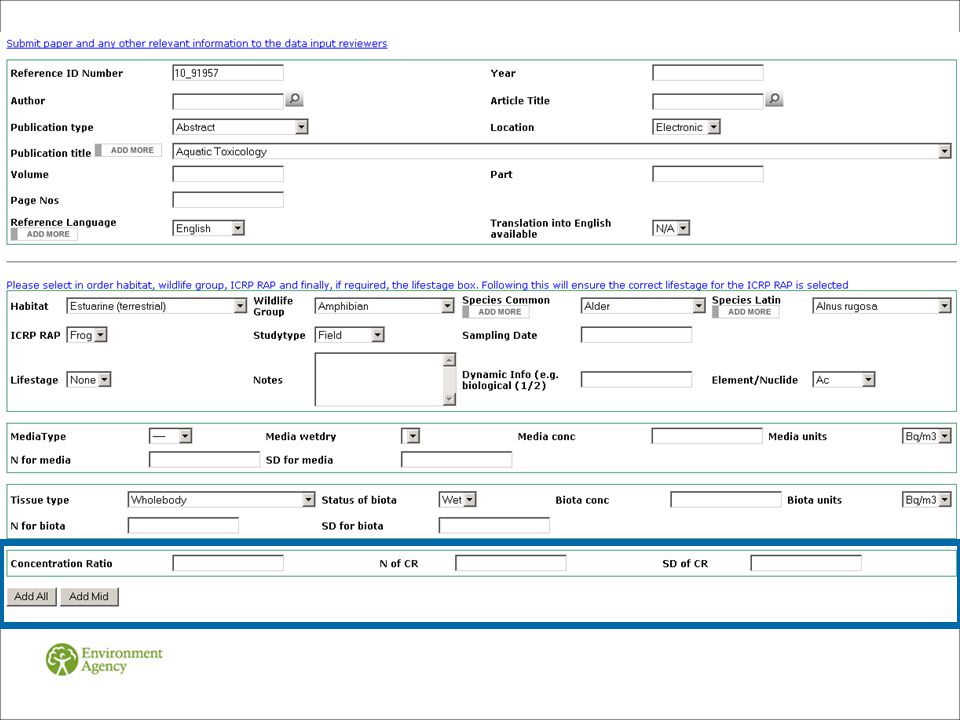Viewport: 960px width, 720px height.
Task: Open the Biota units Bq/m3 dropdown
Action: [927, 500]
